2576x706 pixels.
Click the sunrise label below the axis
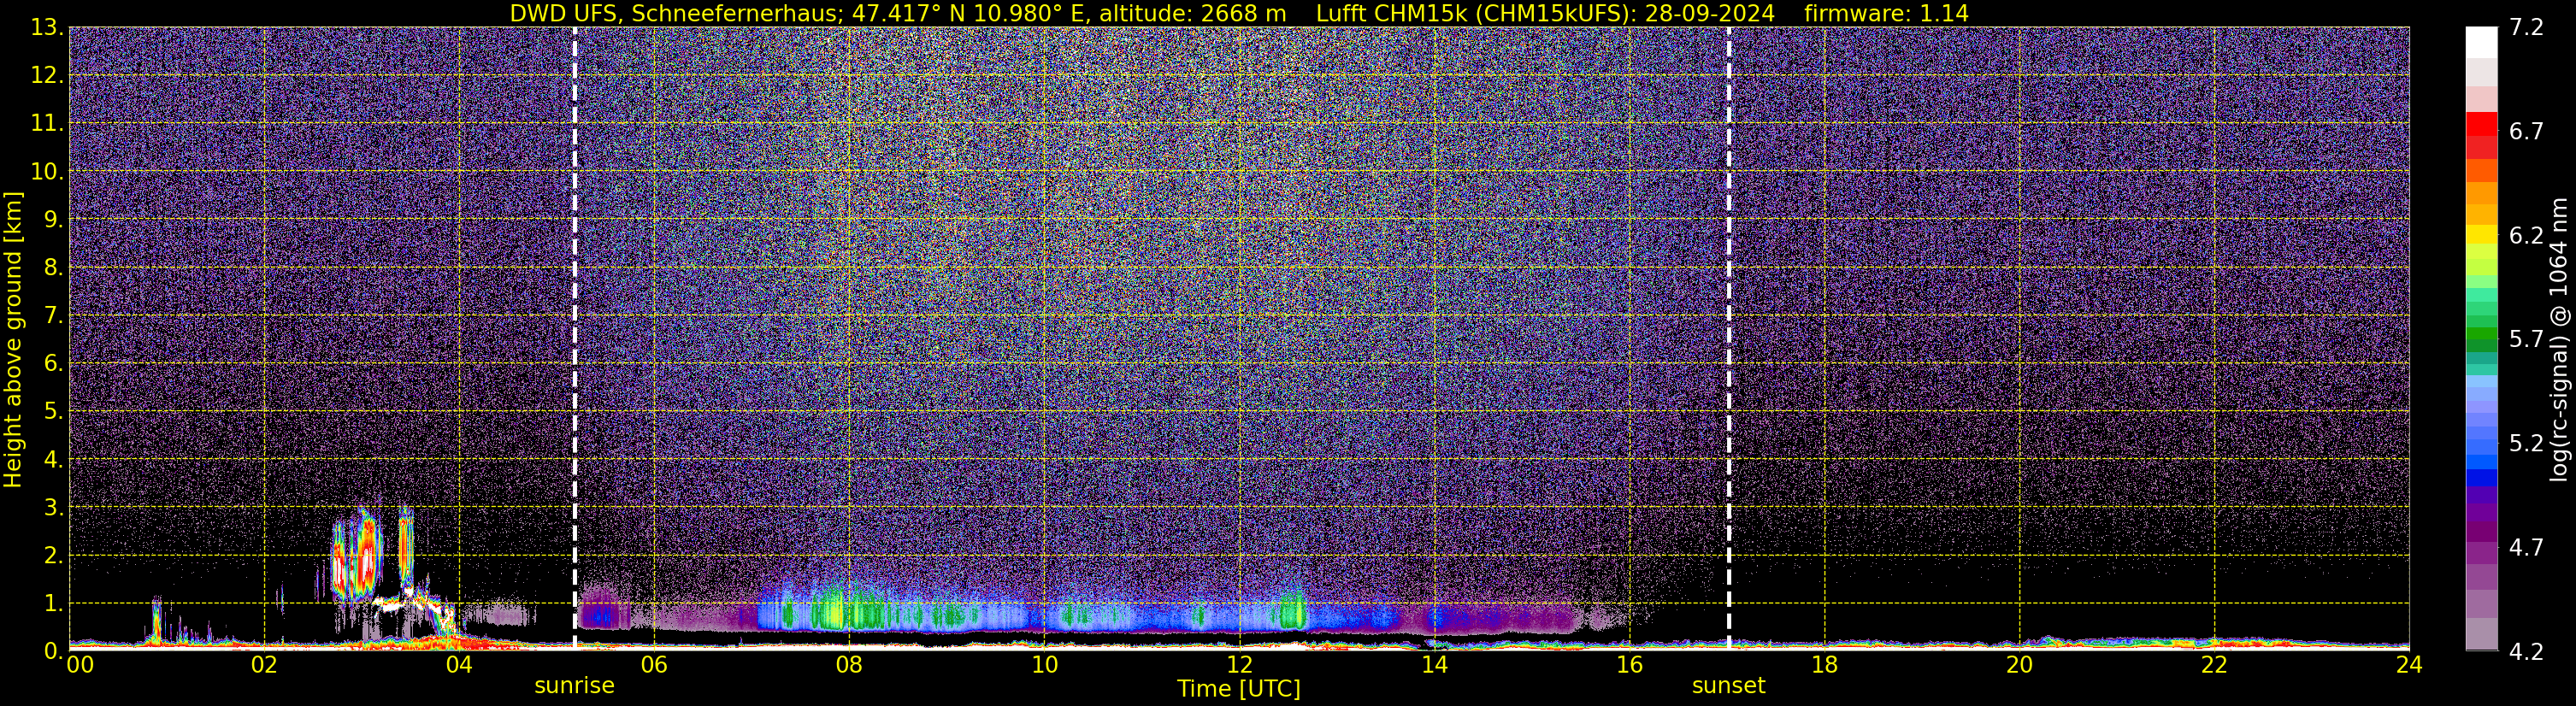tap(574, 686)
